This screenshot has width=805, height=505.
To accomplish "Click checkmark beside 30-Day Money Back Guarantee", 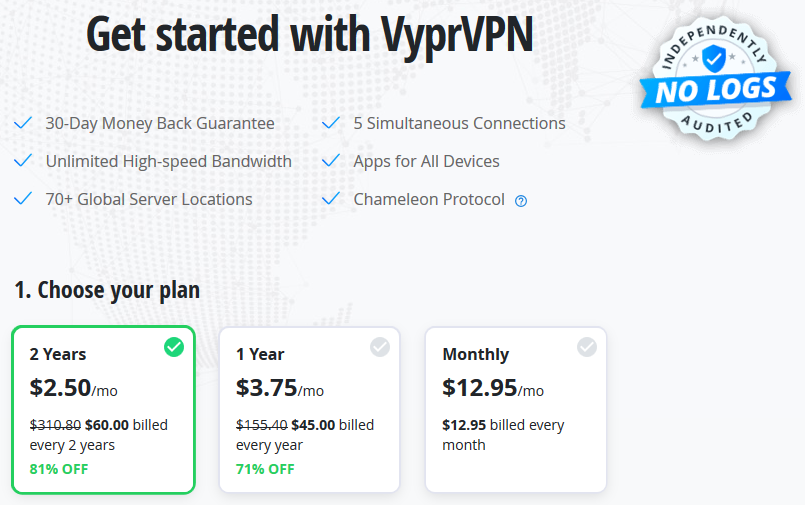I will coord(23,123).
